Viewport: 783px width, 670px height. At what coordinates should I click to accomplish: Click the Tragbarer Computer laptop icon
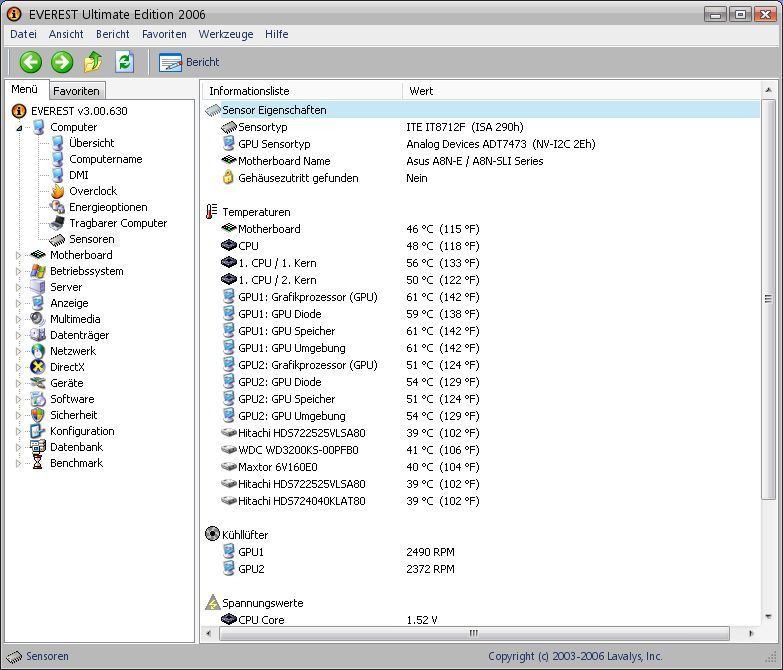58,223
